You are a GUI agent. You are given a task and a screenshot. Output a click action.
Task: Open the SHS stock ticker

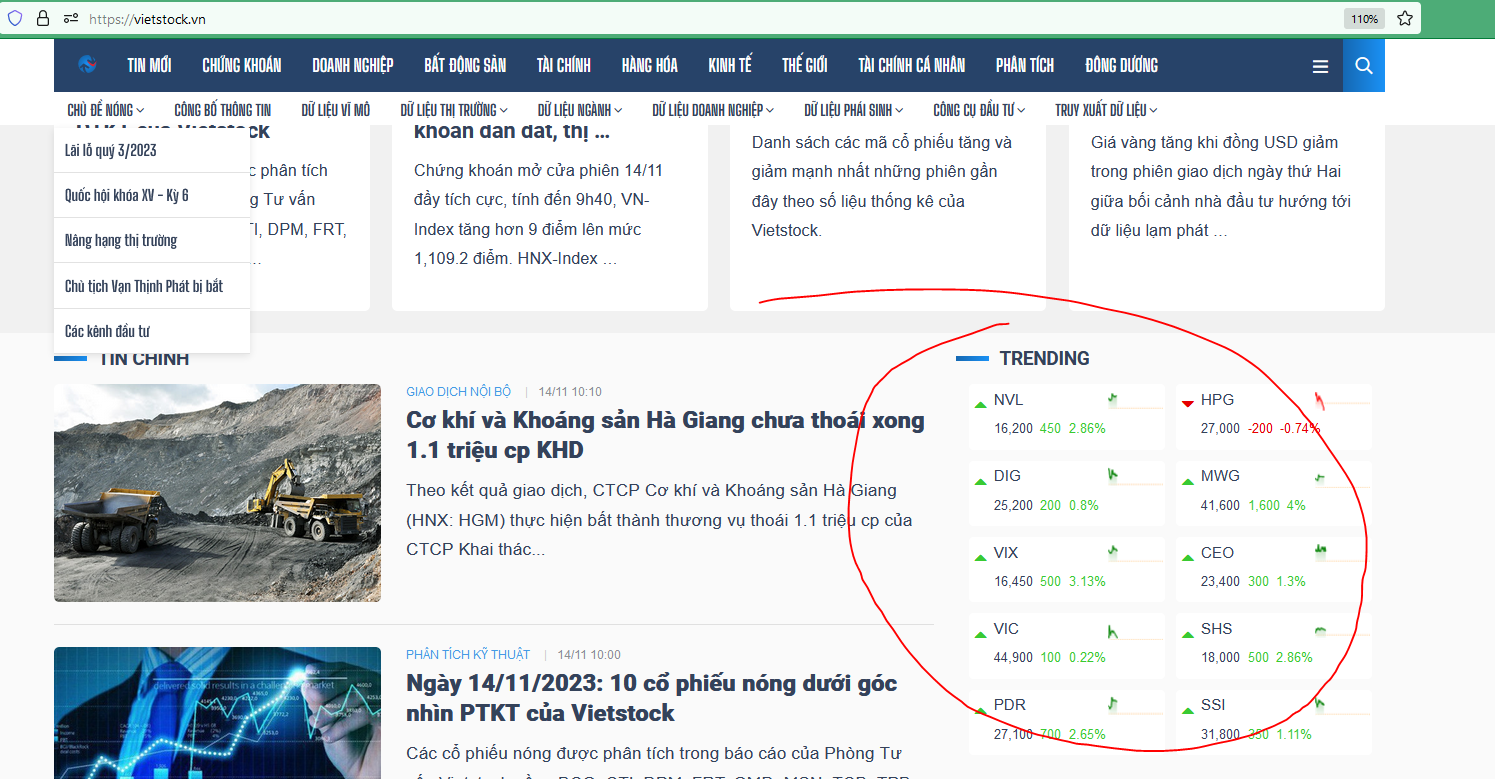(x=1216, y=629)
